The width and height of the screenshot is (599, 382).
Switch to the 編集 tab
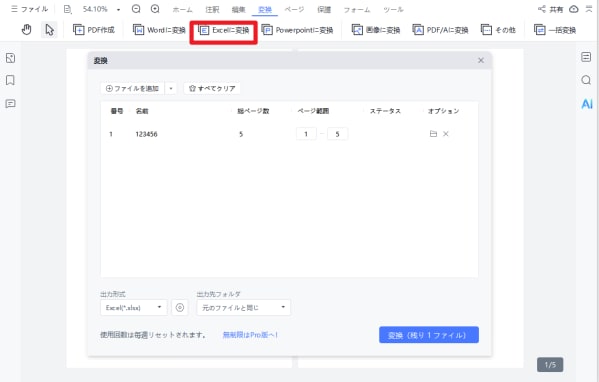click(x=238, y=10)
